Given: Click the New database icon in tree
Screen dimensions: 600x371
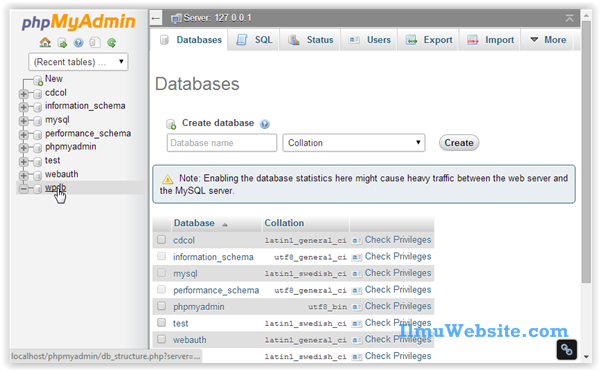Looking at the screenshot, I should tap(38, 80).
